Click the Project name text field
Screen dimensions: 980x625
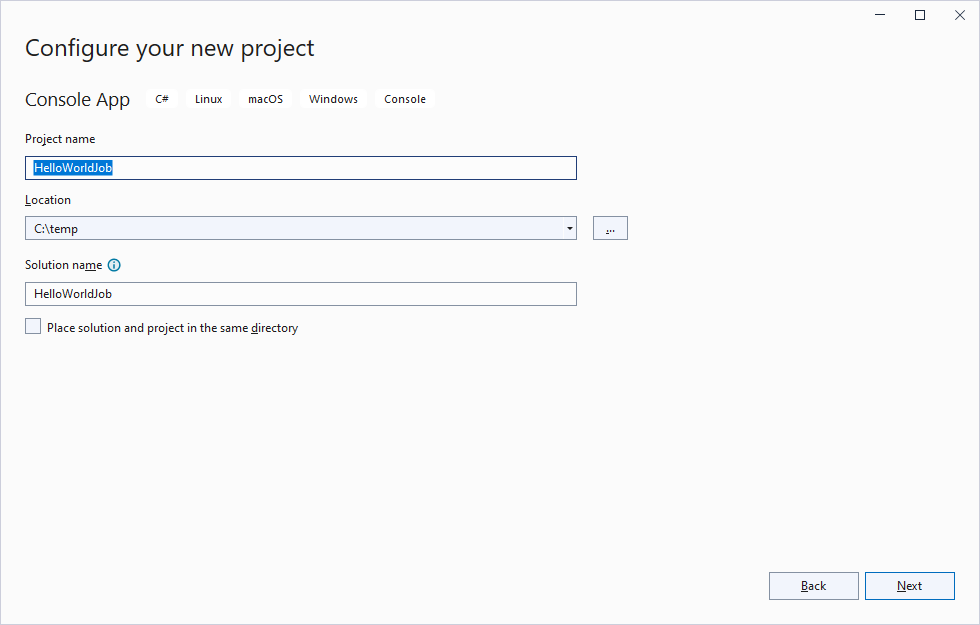(301, 168)
